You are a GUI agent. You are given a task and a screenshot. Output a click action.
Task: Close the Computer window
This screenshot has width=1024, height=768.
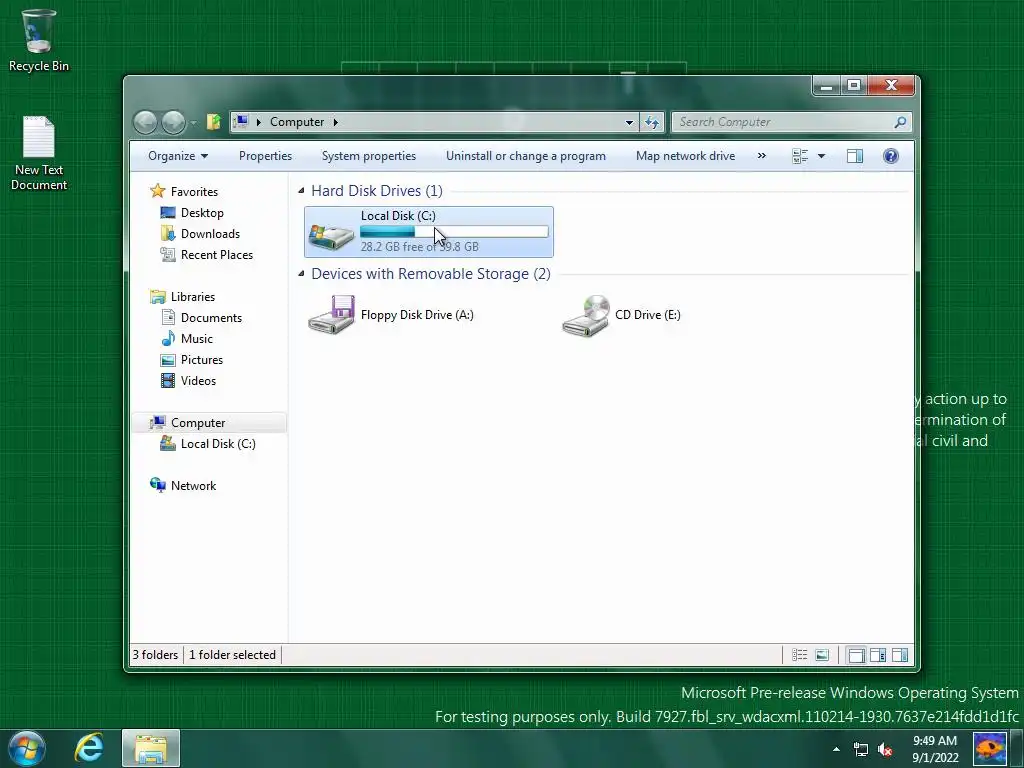click(891, 86)
